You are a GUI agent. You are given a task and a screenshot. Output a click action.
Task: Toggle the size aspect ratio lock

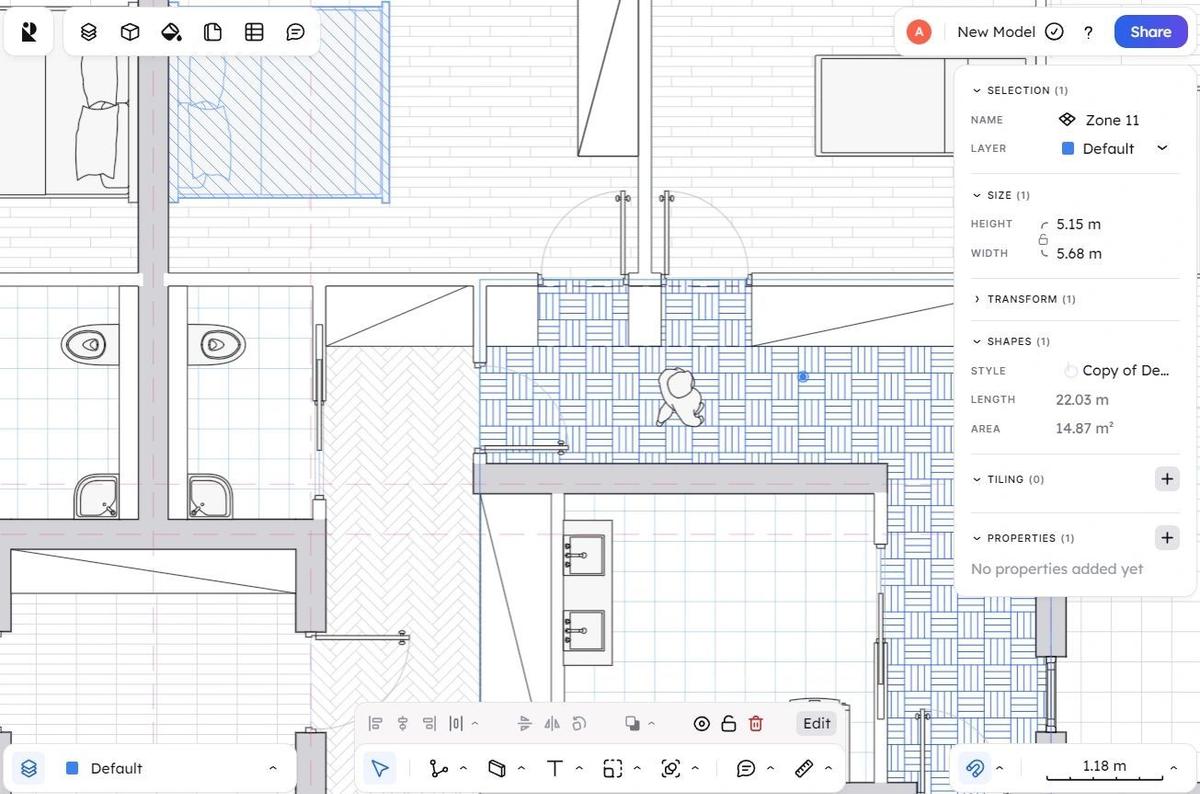coord(1044,239)
